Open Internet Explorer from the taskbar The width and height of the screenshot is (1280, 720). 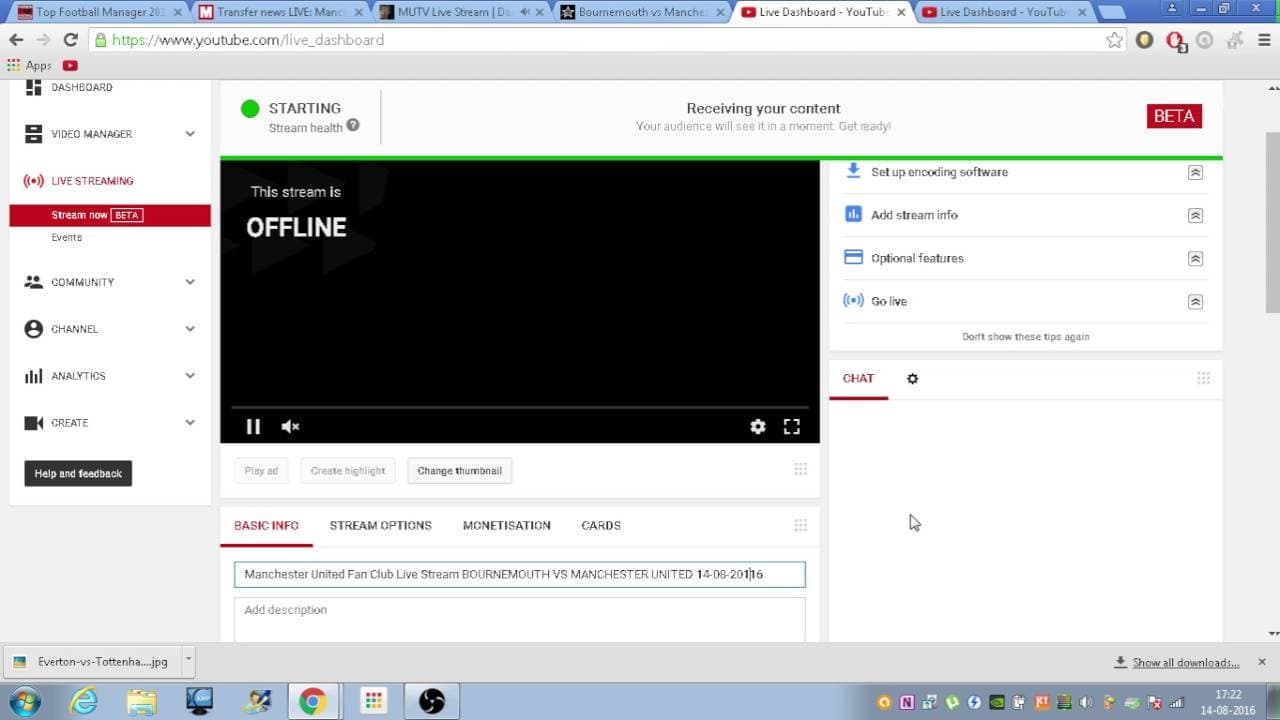click(x=84, y=701)
